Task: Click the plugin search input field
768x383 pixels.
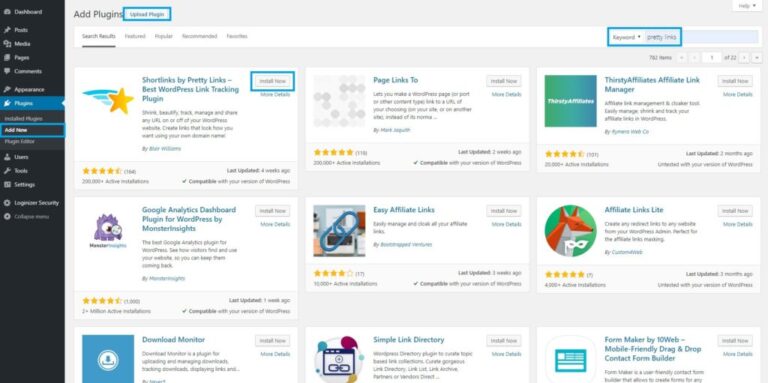Action: click(701, 37)
